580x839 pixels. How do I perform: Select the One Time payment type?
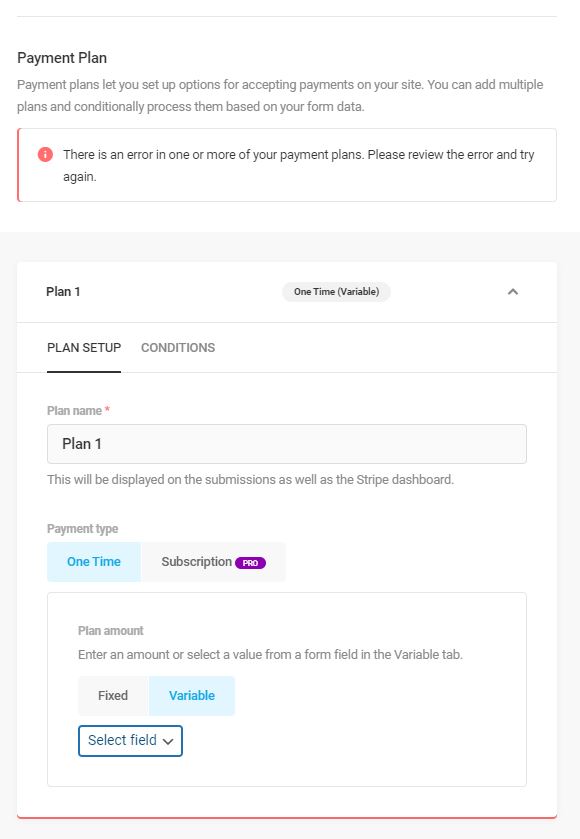pyautogui.click(x=94, y=562)
